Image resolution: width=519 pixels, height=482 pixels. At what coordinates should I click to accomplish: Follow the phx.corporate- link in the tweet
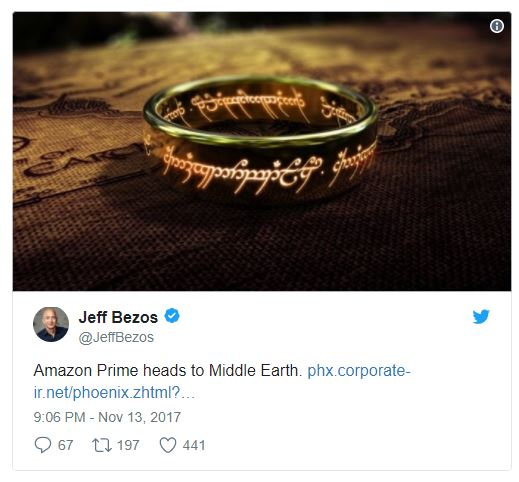click(x=359, y=370)
